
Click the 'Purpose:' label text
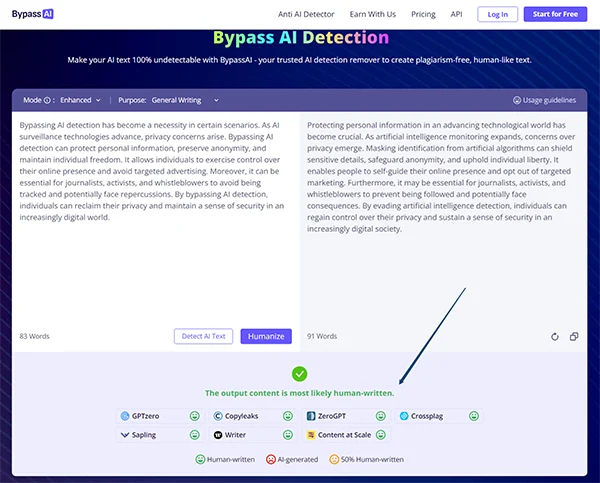(x=132, y=100)
